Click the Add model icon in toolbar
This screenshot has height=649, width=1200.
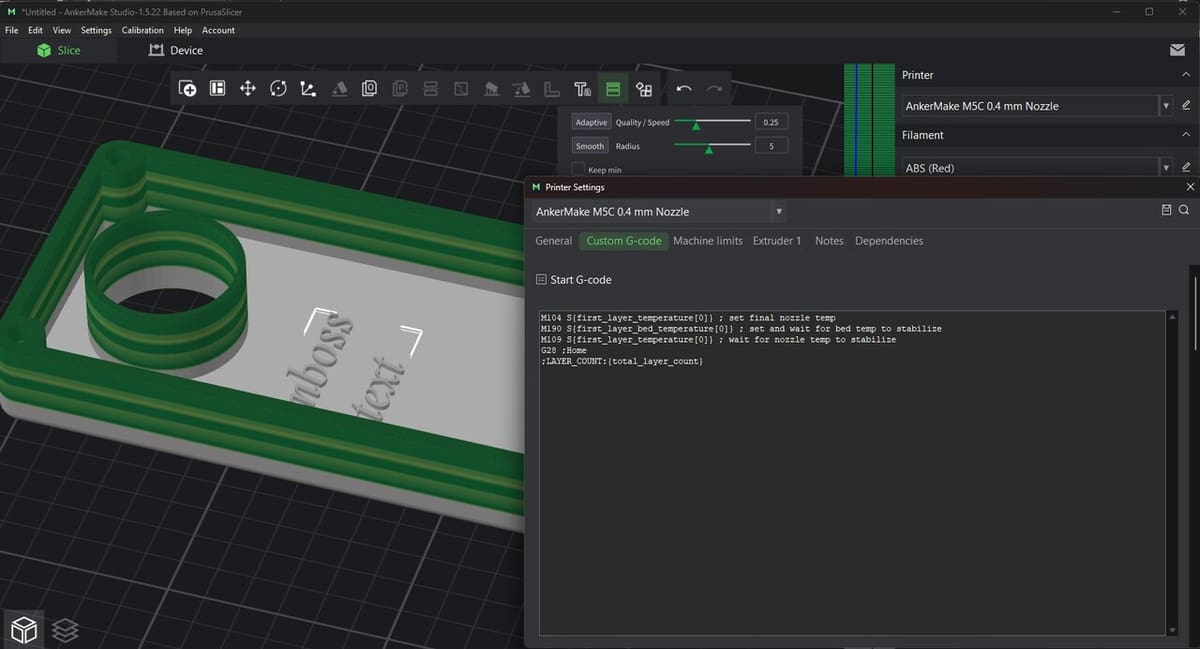pos(187,89)
